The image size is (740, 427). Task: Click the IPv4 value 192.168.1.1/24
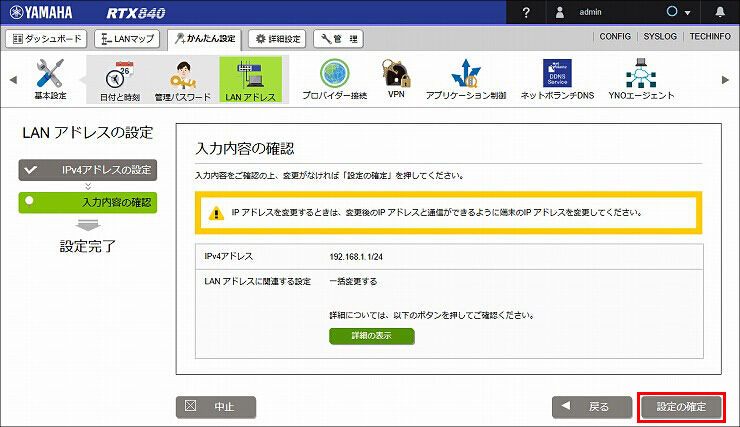point(356,257)
